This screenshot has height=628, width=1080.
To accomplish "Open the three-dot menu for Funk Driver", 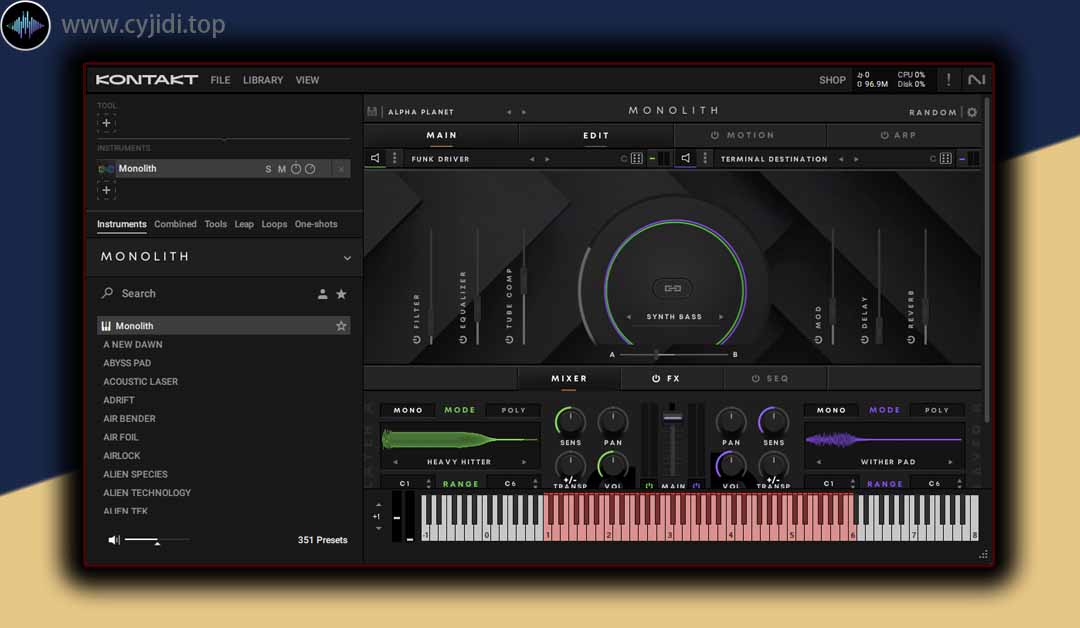I will pyautogui.click(x=394, y=158).
